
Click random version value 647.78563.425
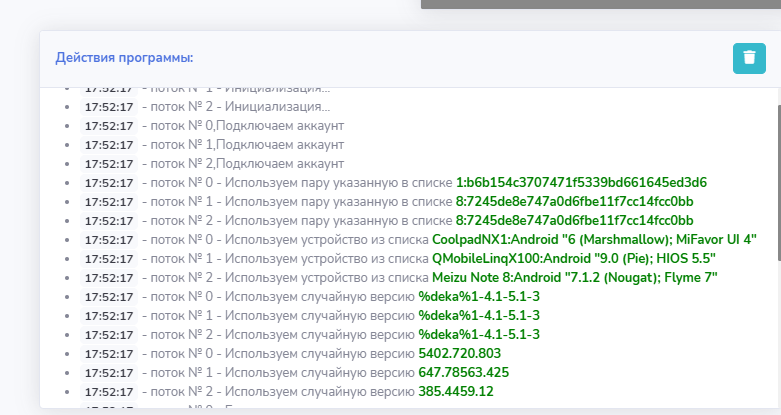coord(463,372)
